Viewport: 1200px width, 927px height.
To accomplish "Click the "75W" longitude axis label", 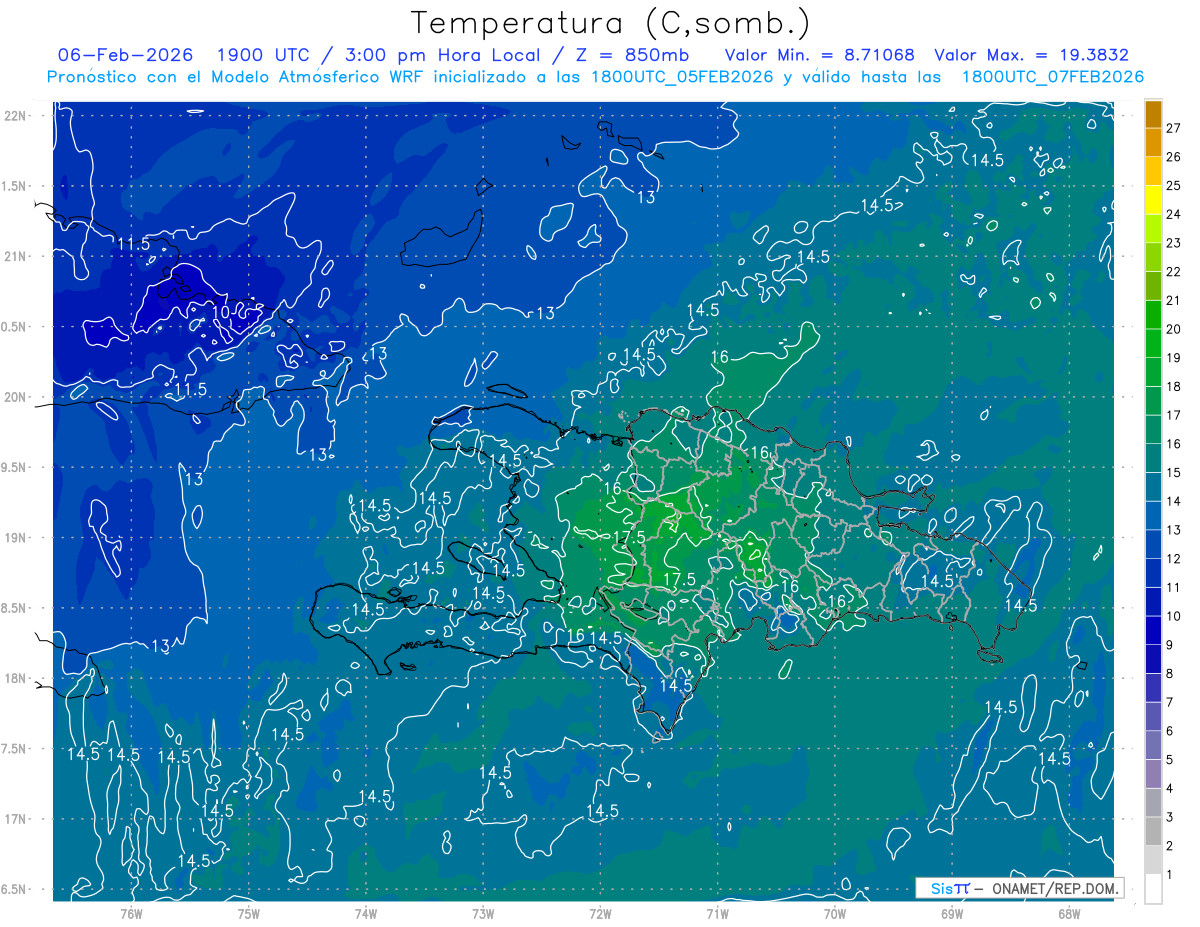I will click(x=248, y=913).
